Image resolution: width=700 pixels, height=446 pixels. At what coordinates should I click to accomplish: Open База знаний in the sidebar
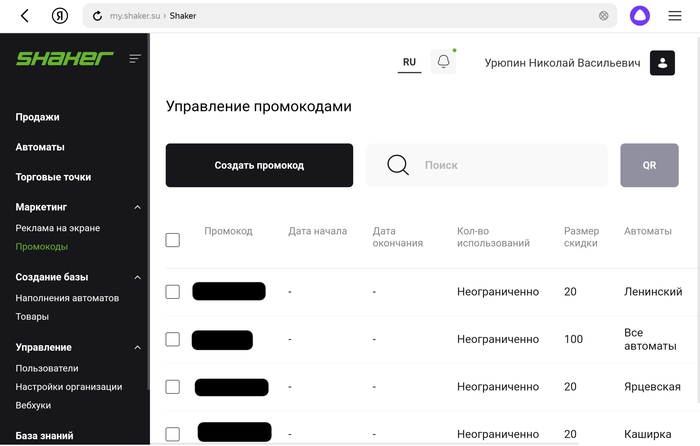(44, 435)
